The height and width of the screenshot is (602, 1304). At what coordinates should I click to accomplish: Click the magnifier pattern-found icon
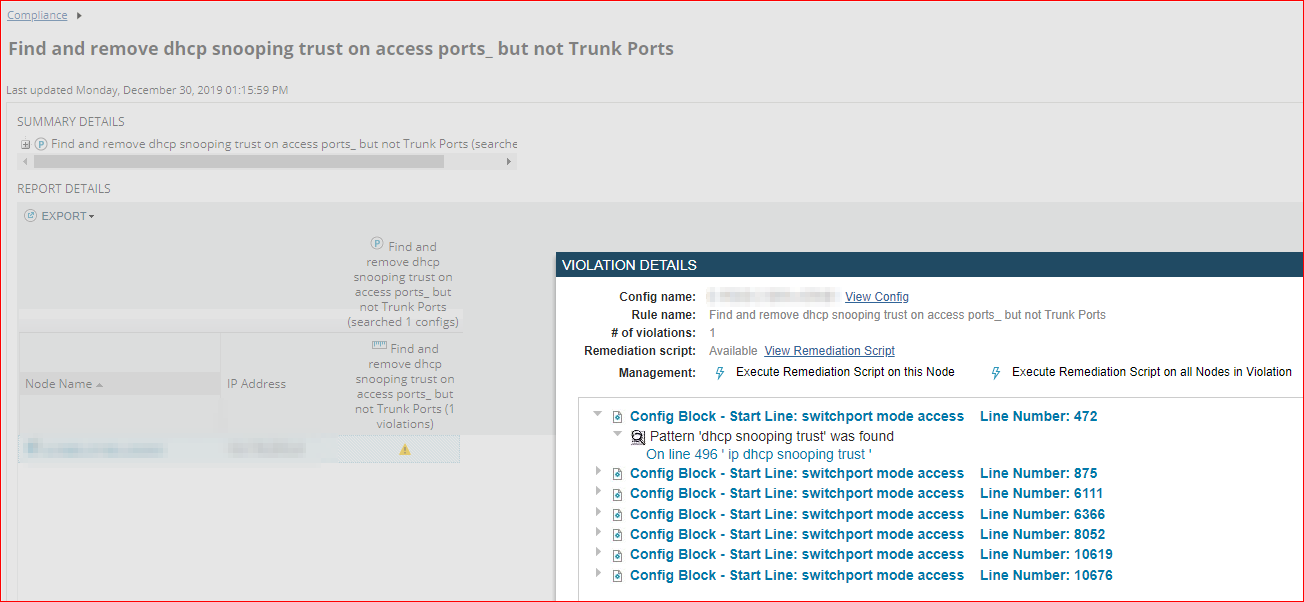click(x=638, y=437)
